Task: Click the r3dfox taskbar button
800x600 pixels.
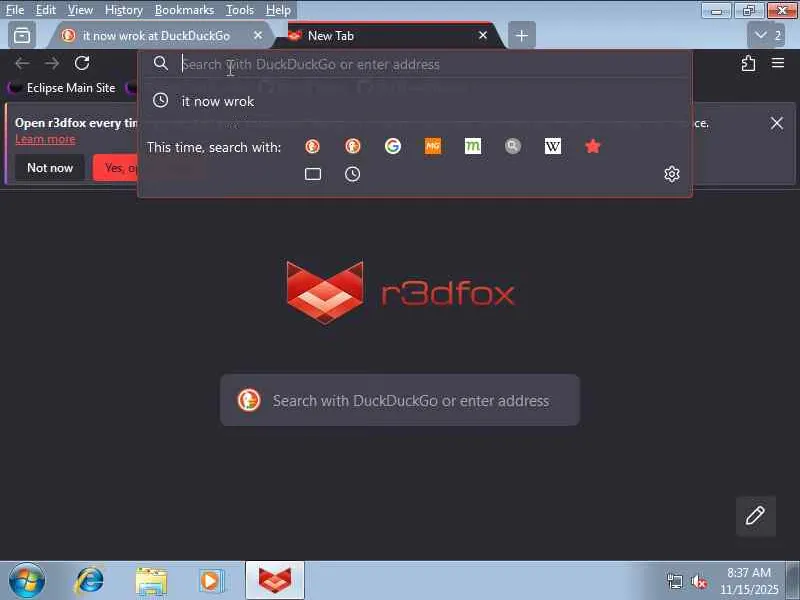Action: point(274,581)
